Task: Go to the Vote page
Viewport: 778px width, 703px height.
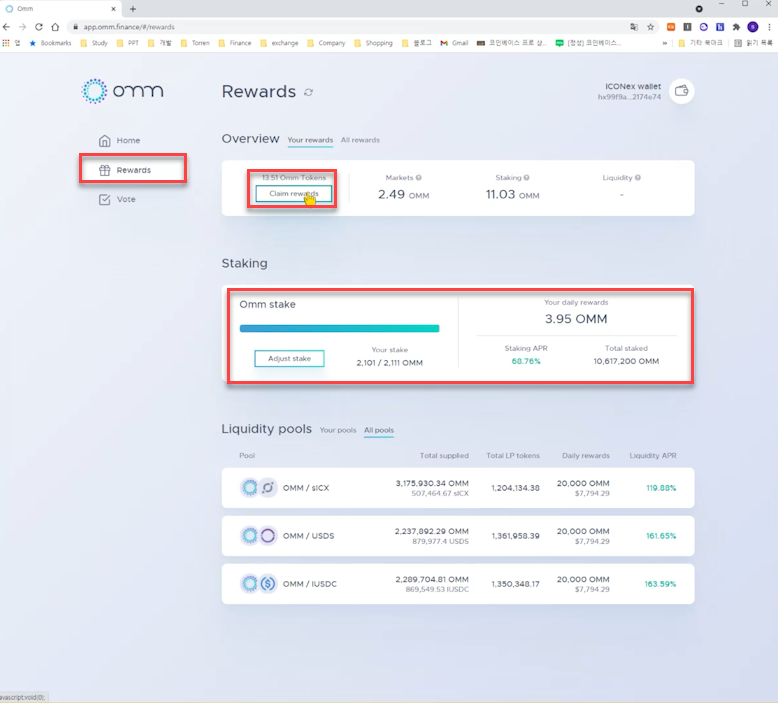Action: tap(117, 199)
